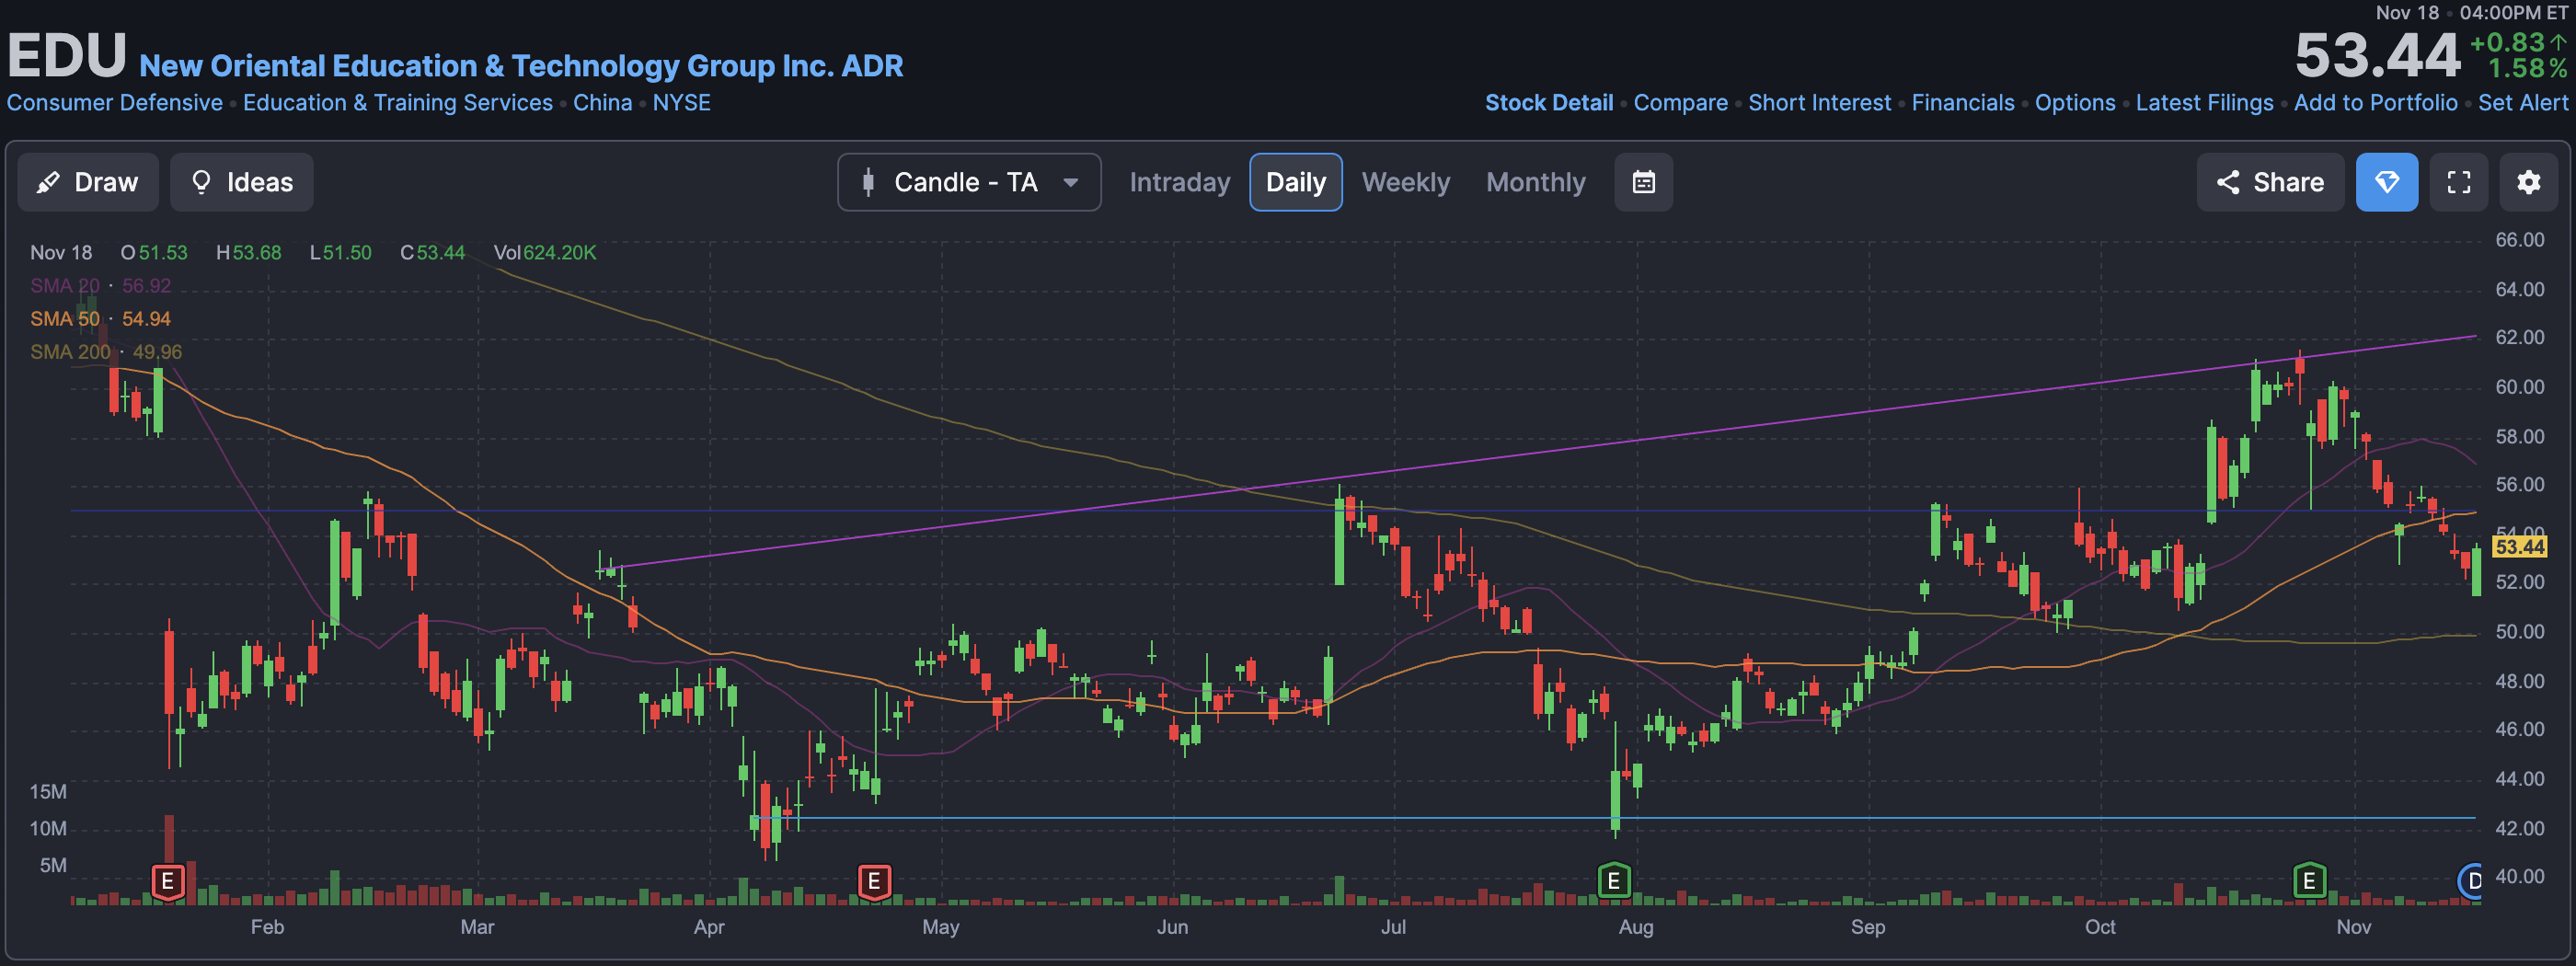Open the Stock Detail link
Screen dimensions: 2576x966
1548,103
